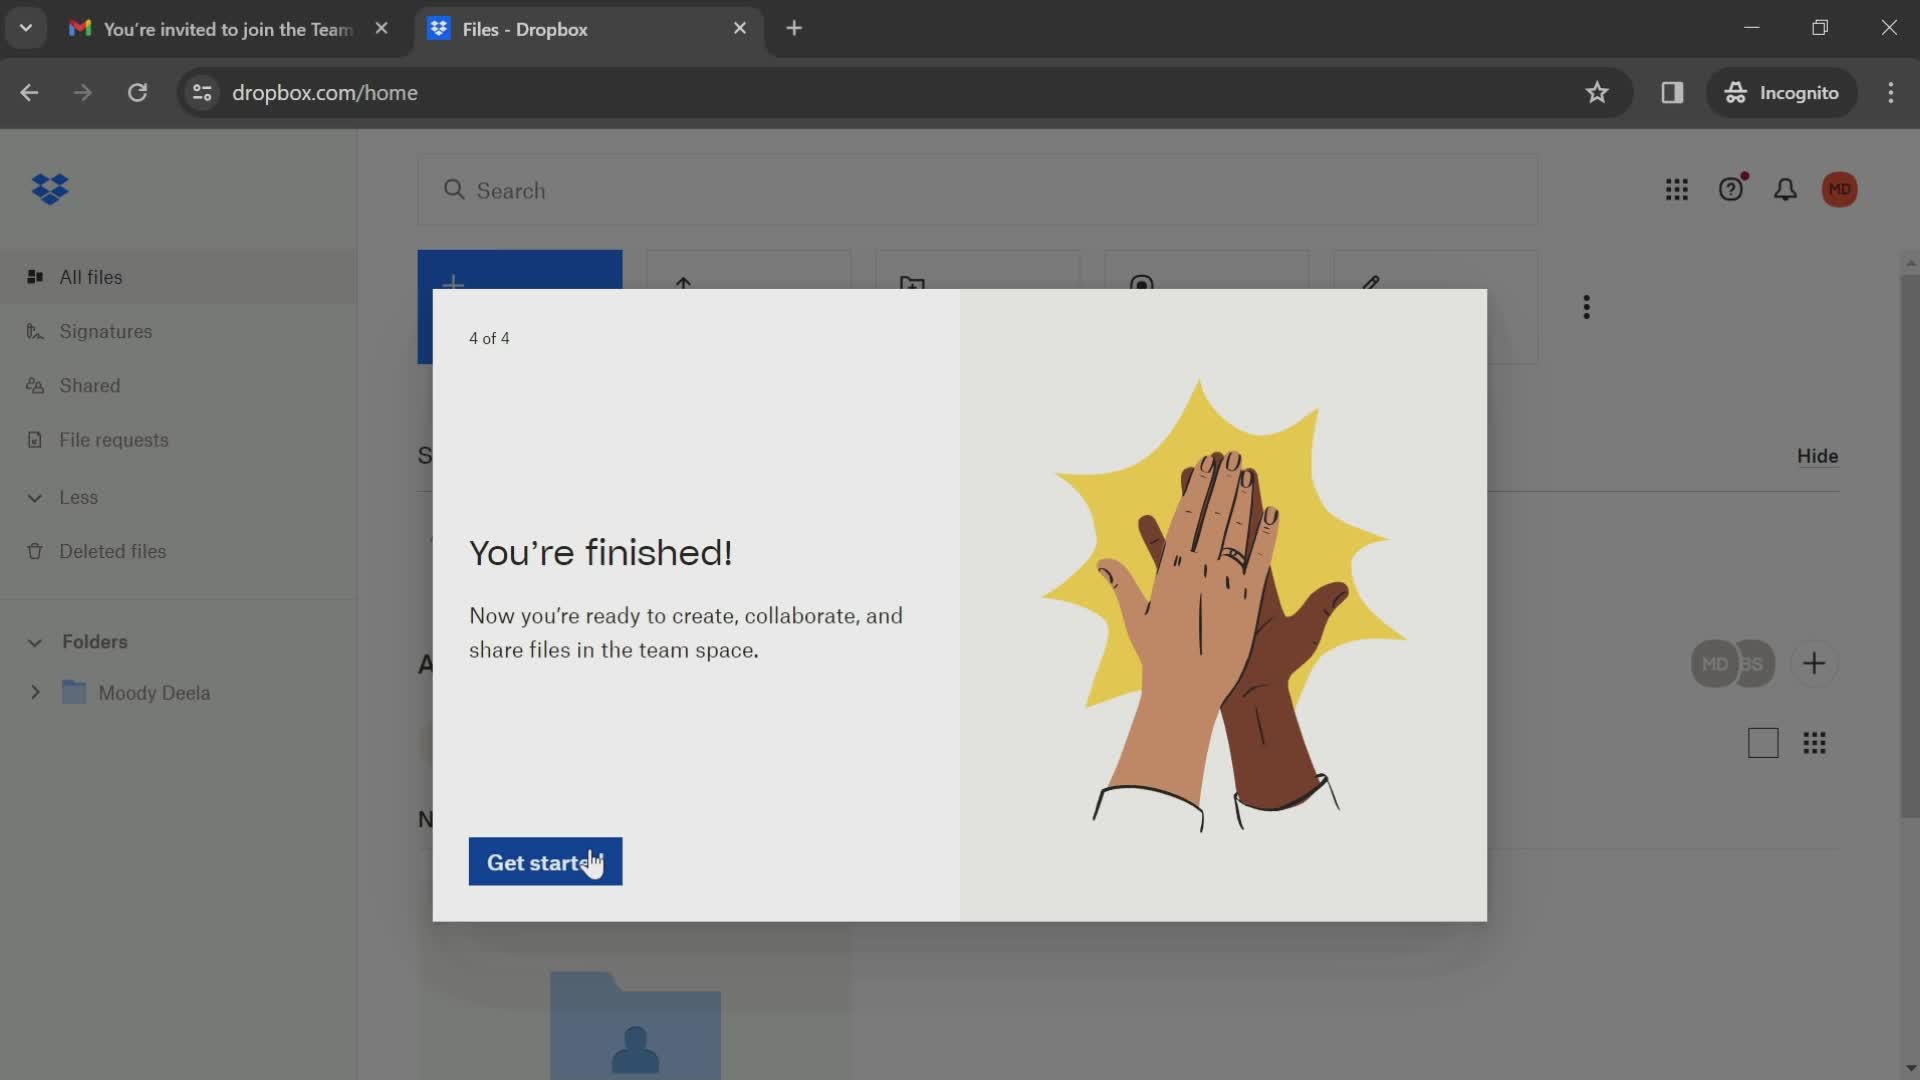The width and height of the screenshot is (1920, 1080).
Task: Open Signatures sidebar section
Action: click(104, 331)
